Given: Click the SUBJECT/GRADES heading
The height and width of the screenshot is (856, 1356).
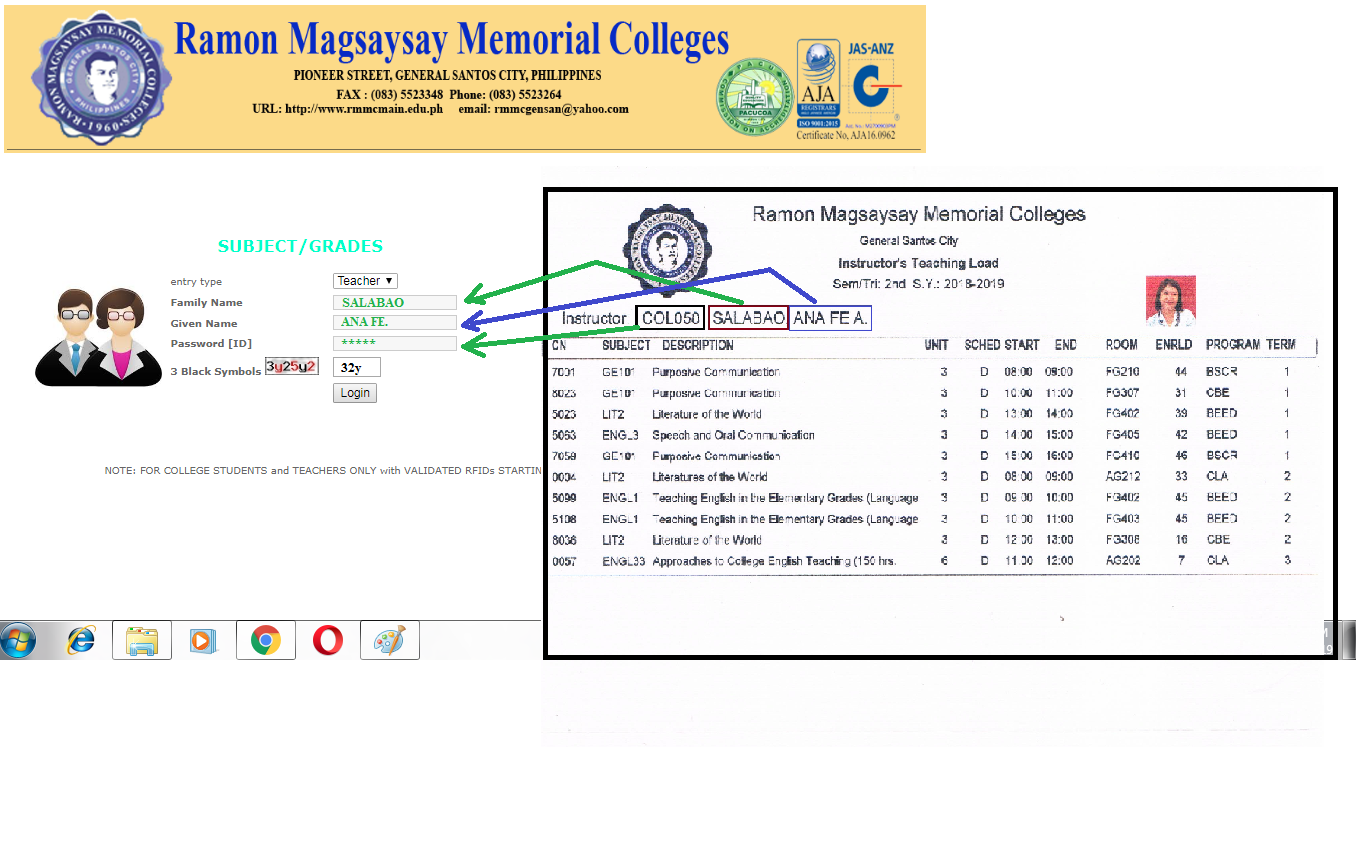Looking at the screenshot, I should 300,246.
